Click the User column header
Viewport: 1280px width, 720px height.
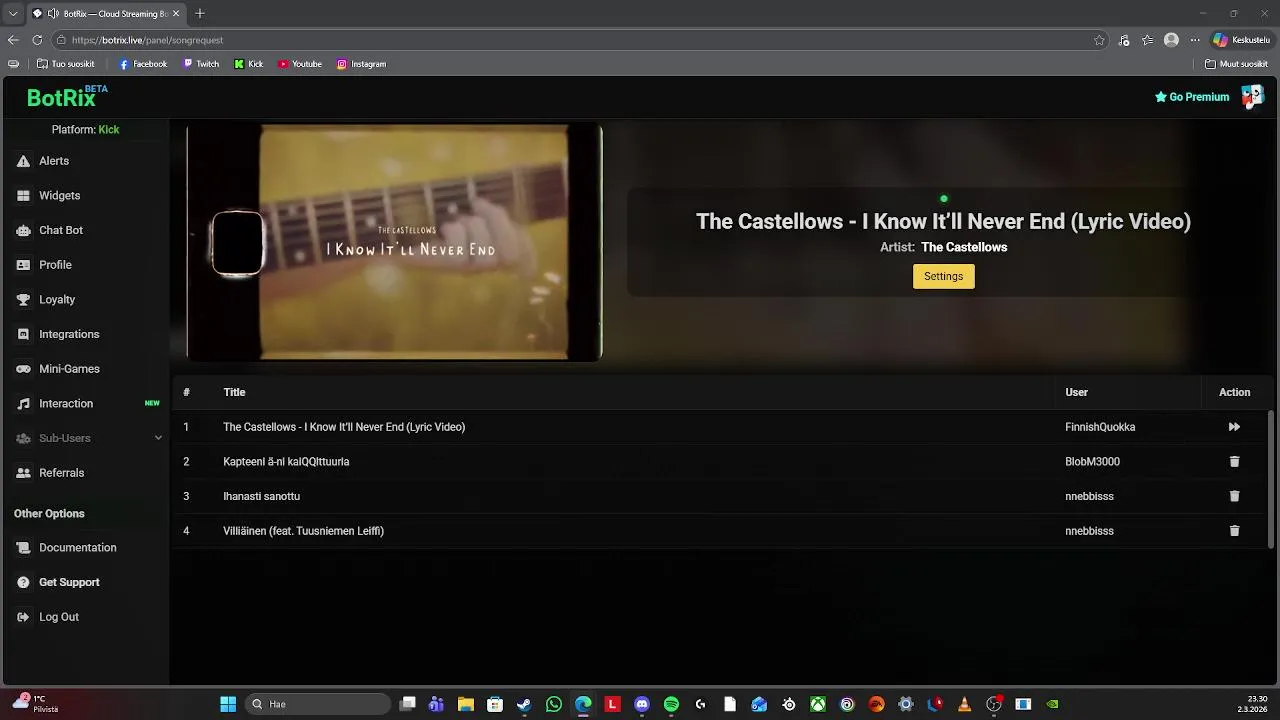pyautogui.click(x=1076, y=392)
